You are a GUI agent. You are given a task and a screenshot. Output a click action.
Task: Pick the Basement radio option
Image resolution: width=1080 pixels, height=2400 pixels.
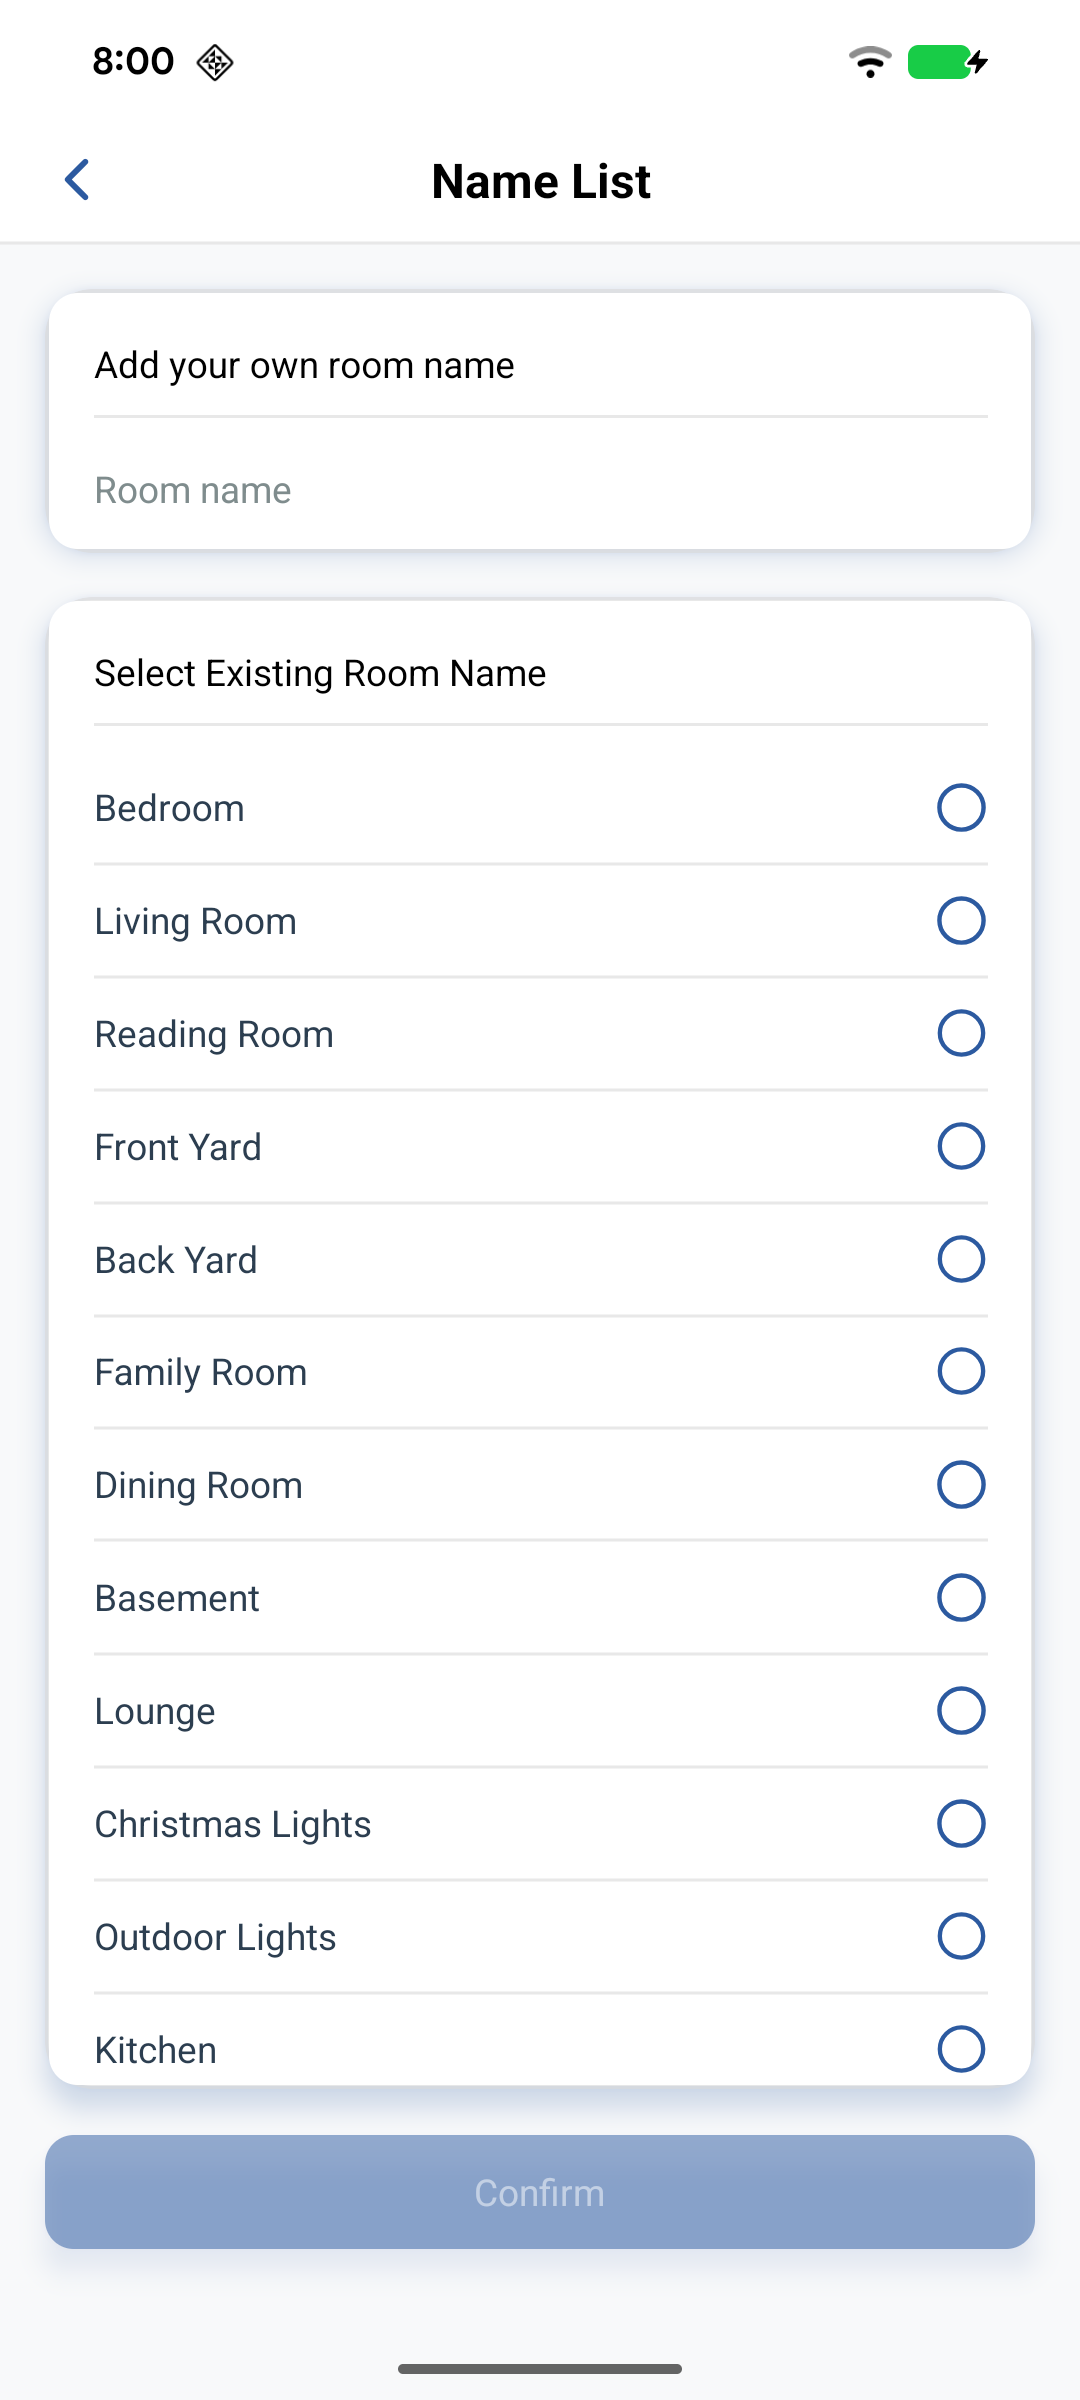click(x=961, y=1598)
